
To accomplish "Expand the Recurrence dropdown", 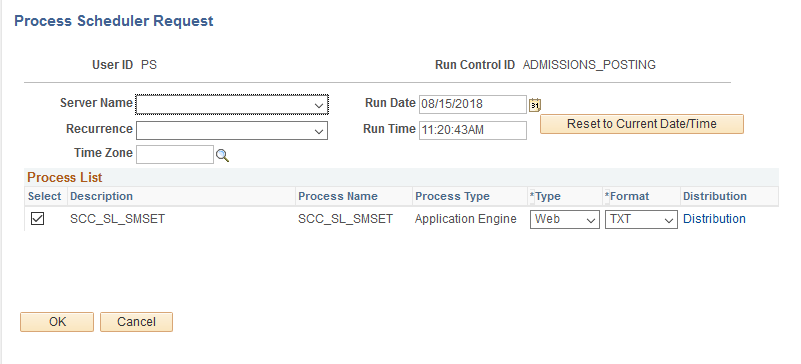I will 232,131.
